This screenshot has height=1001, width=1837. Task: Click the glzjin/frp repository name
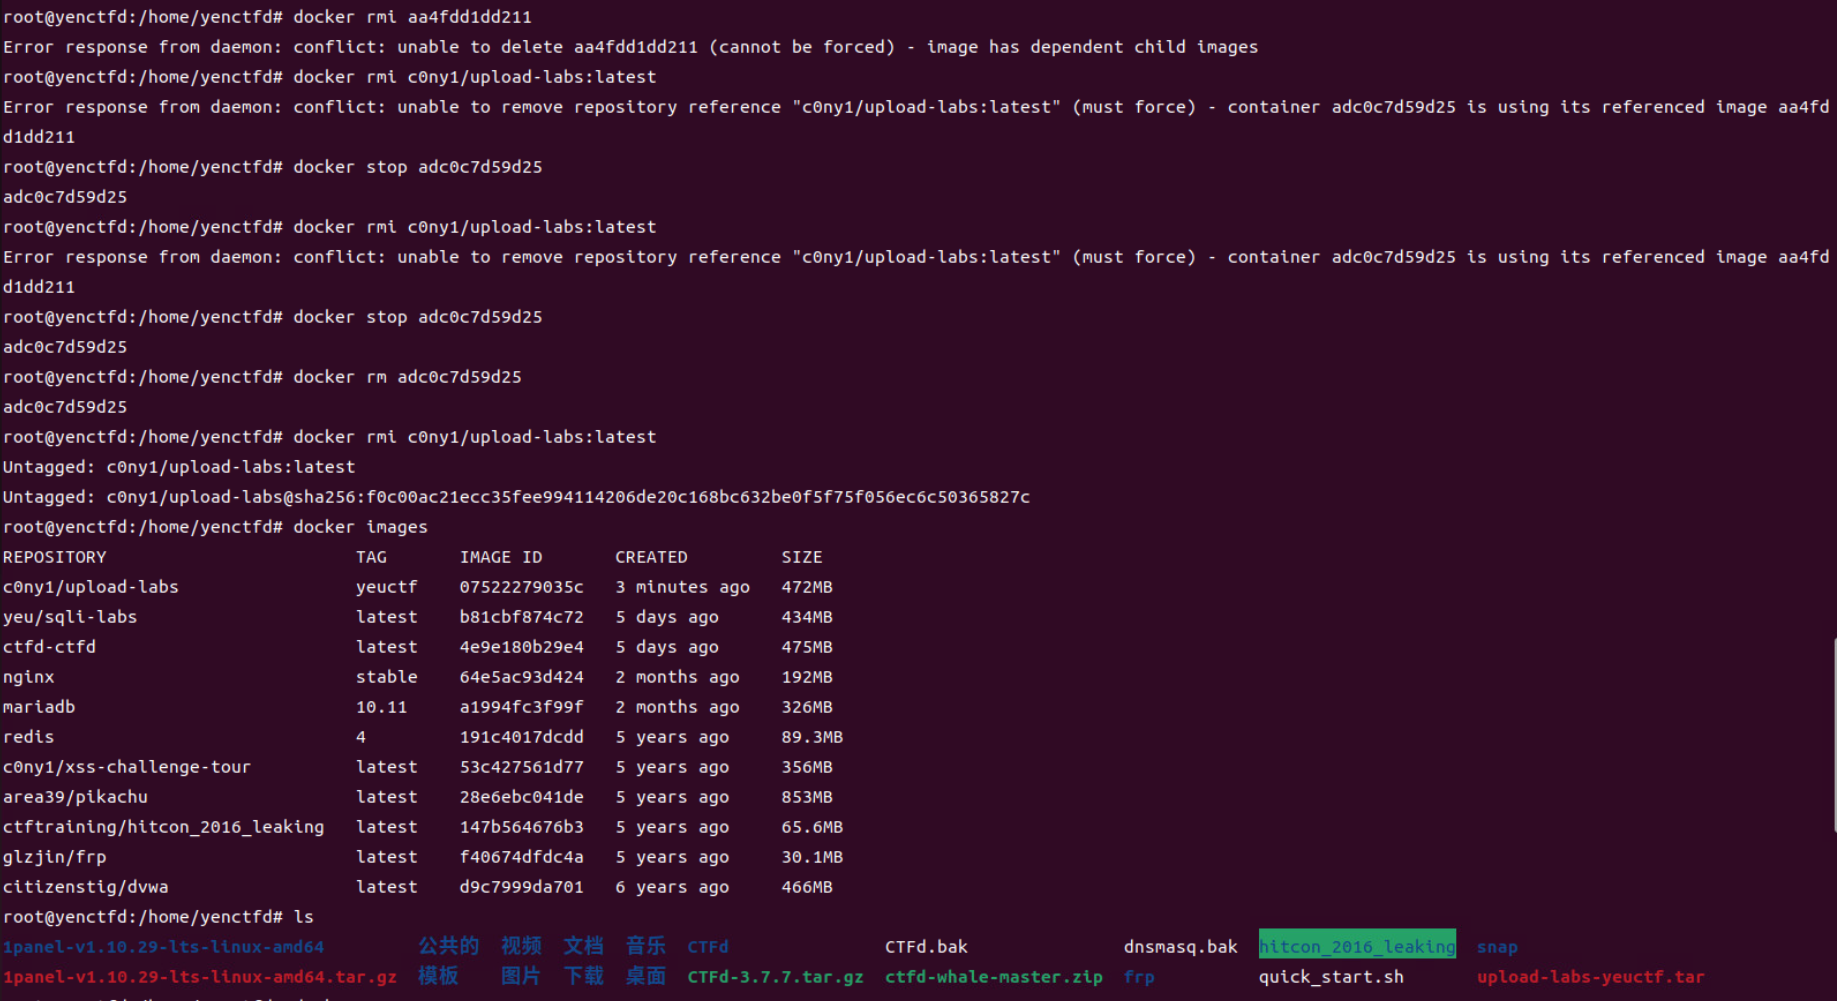[x=54, y=857]
